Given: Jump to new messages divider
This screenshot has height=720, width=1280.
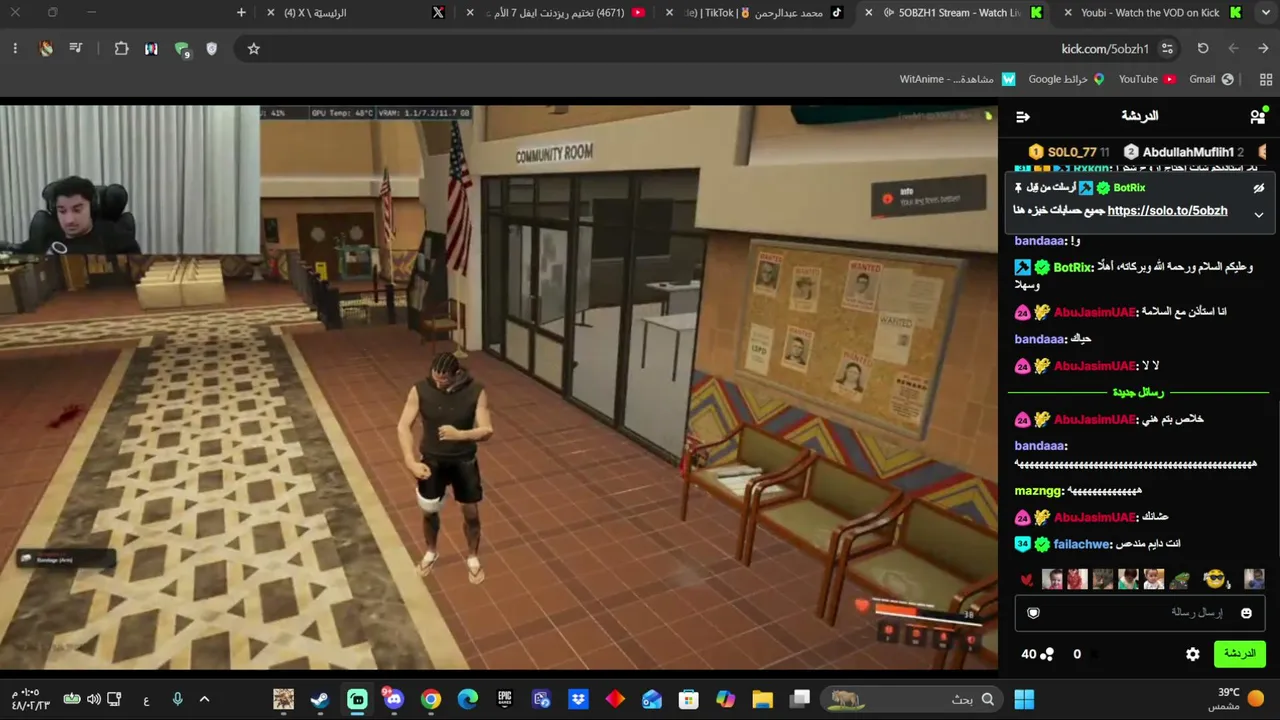Looking at the screenshot, I should click(1138, 392).
